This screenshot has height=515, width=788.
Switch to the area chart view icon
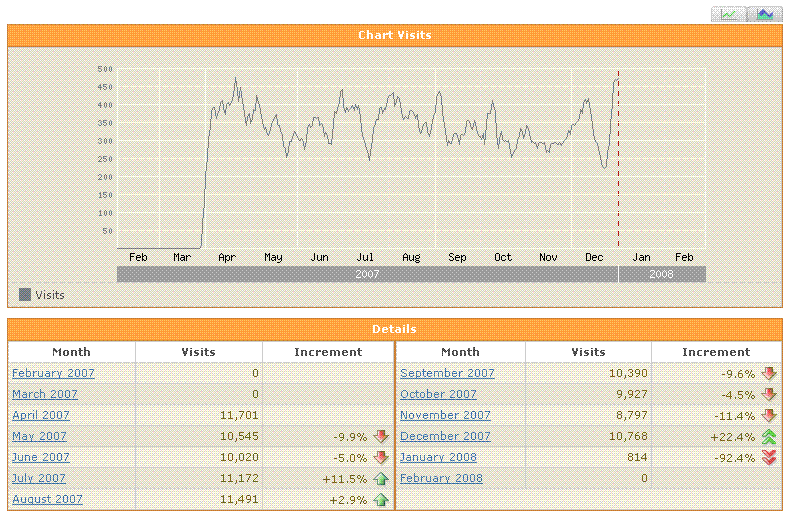tap(765, 14)
